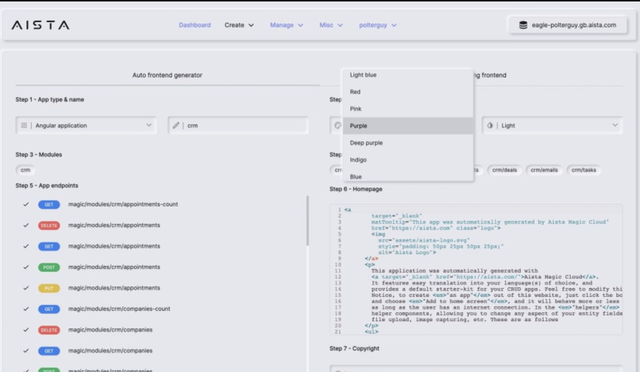Click the grid icon in the Angular application field
The image size is (640, 372).
click(x=24, y=125)
